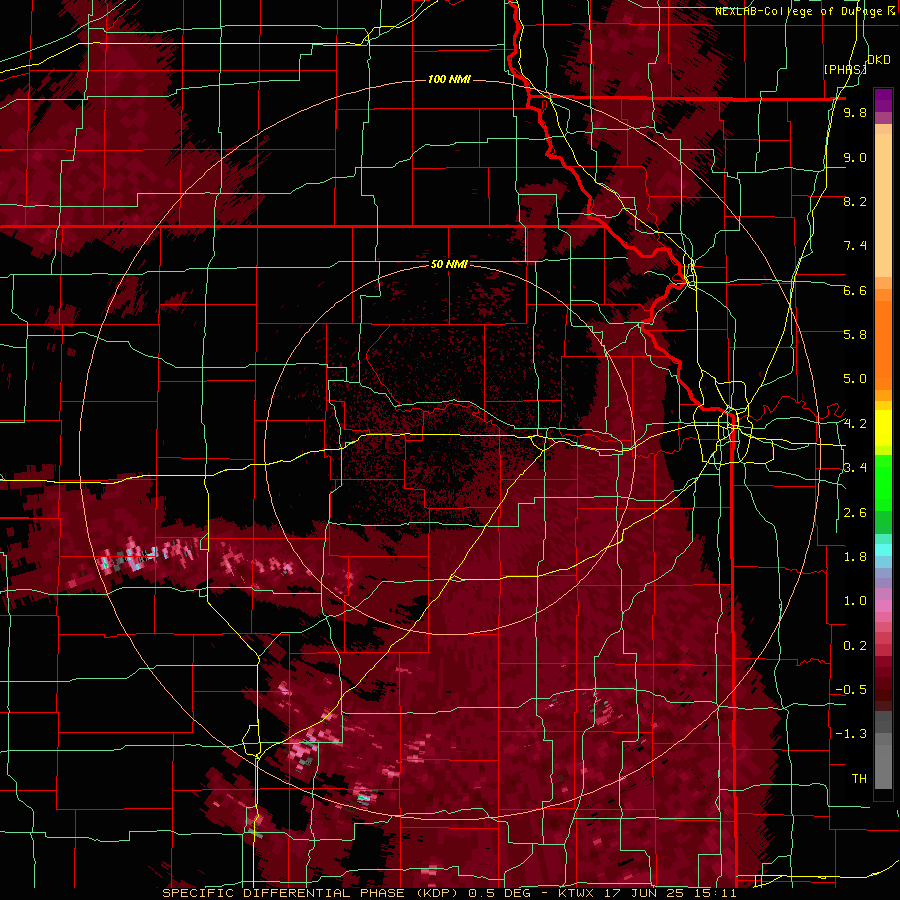Image resolution: width=900 pixels, height=900 pixels.
Task: Click the "[PHAS]" label above the color bar
Action: pyautogui.click(x=845, y=69)
